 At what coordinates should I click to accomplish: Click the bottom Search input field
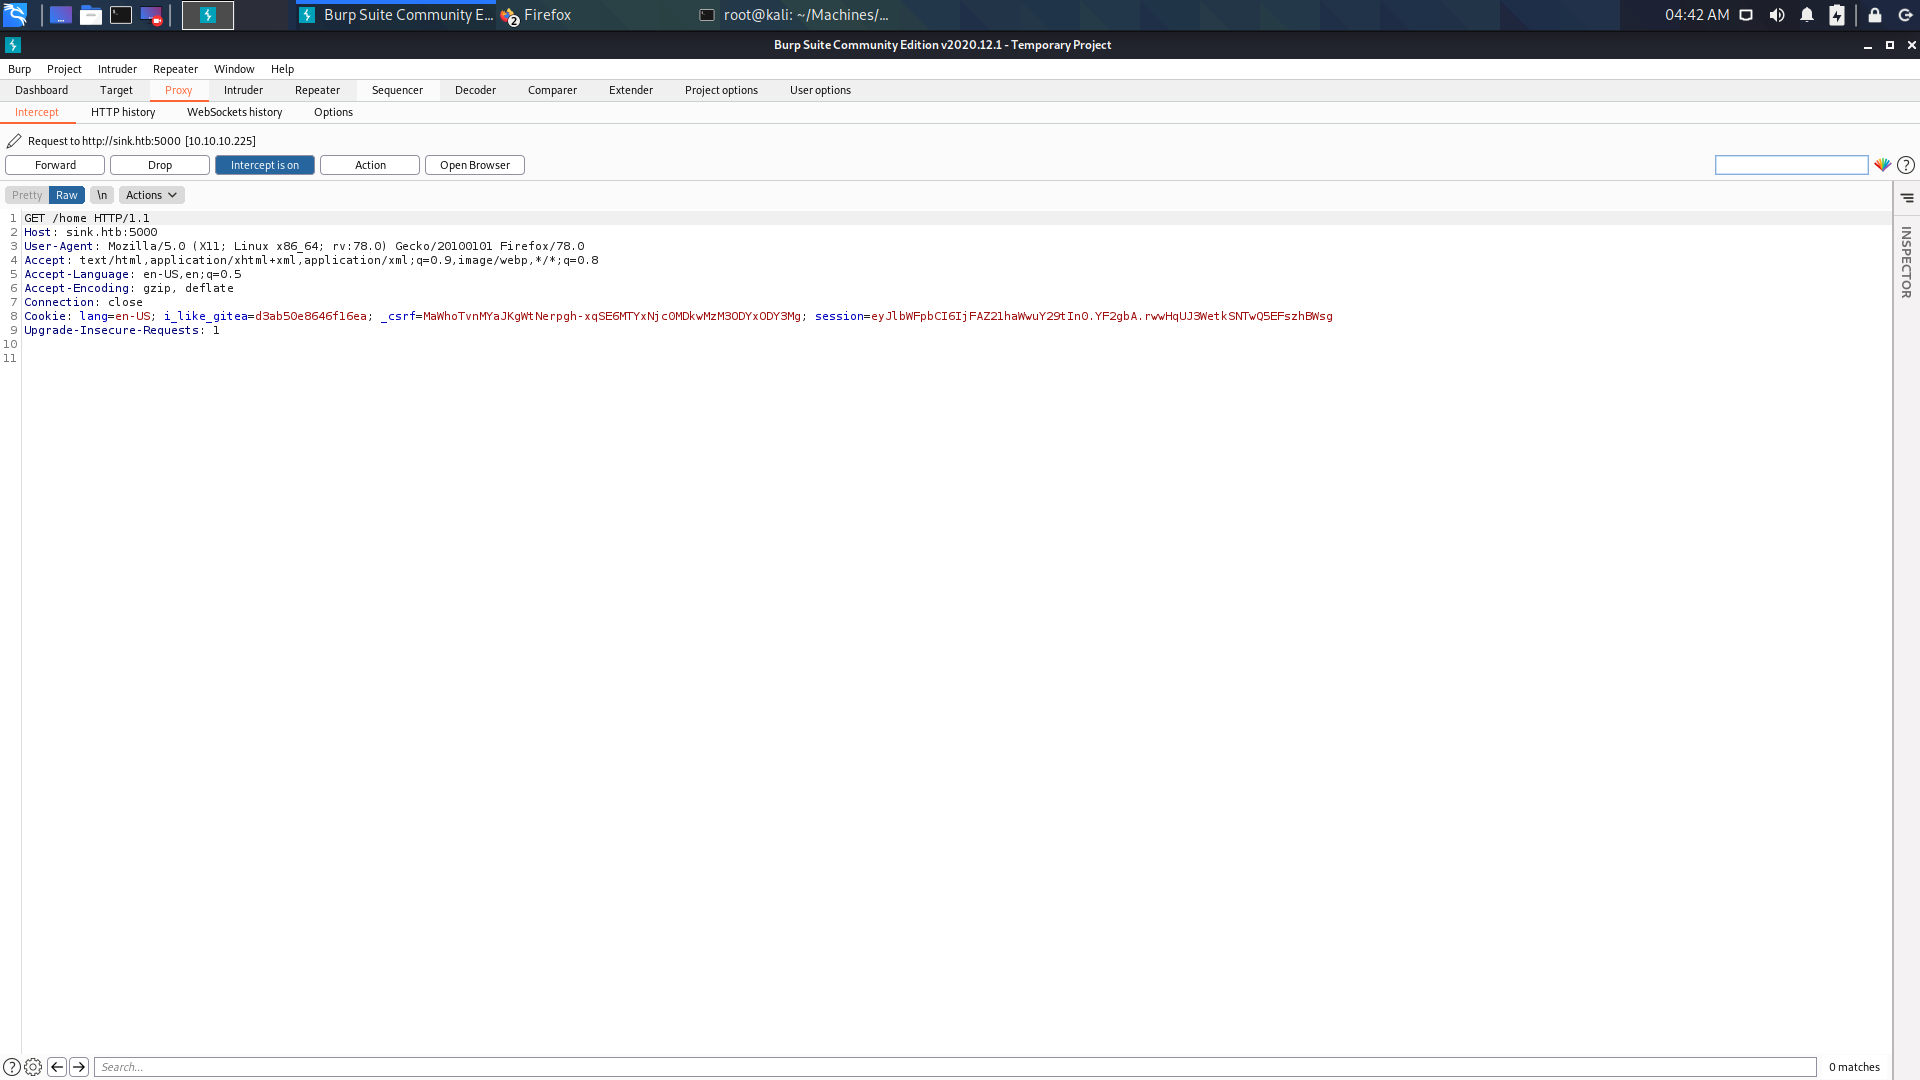pyautogui.click(x=955, y=1067)
